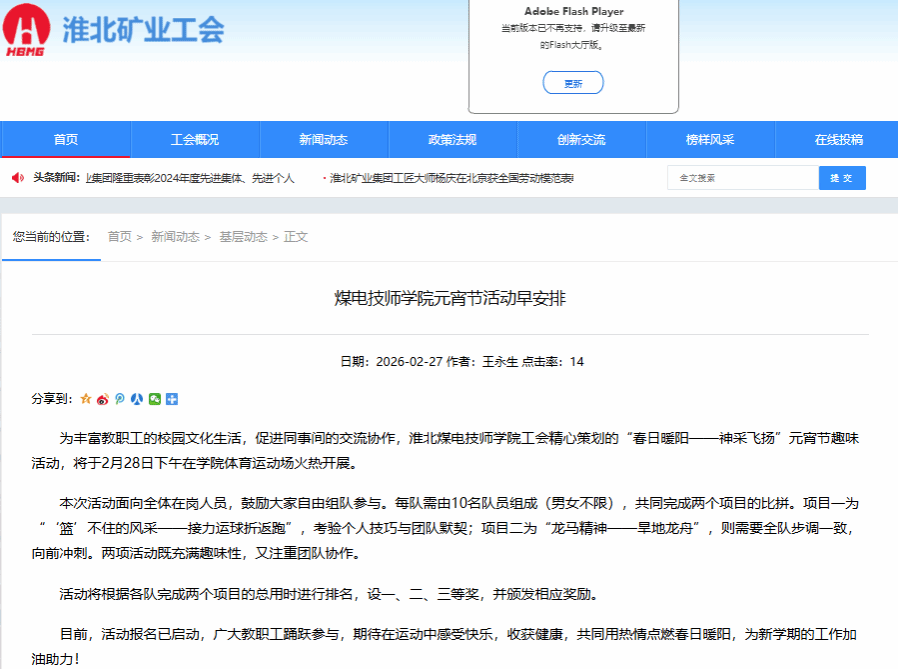Click the HBMG logo

25,31
